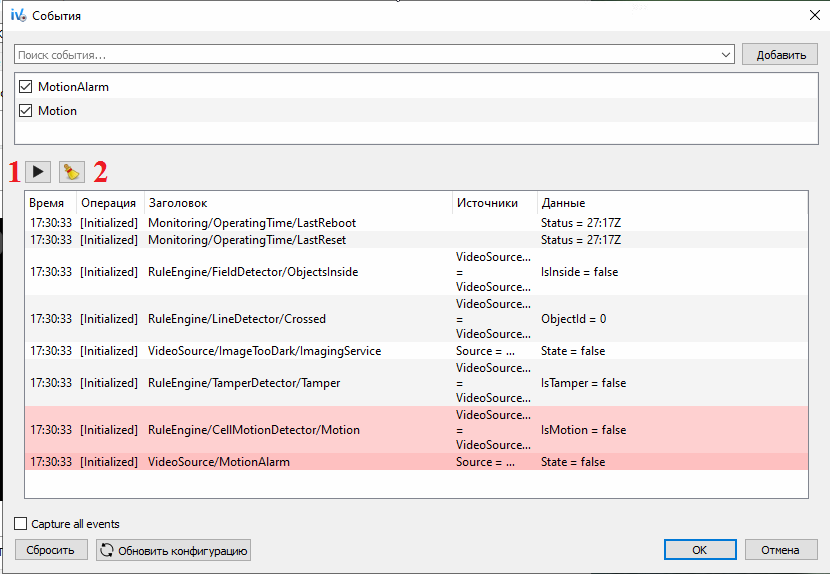Click the Сбросить button
830x574 pixels.
tap(51, 550)
